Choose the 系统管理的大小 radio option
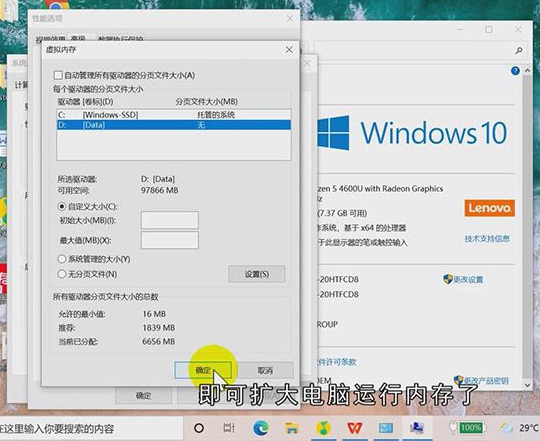Viewport: 540px width, 441px height. tap(62, 259)
